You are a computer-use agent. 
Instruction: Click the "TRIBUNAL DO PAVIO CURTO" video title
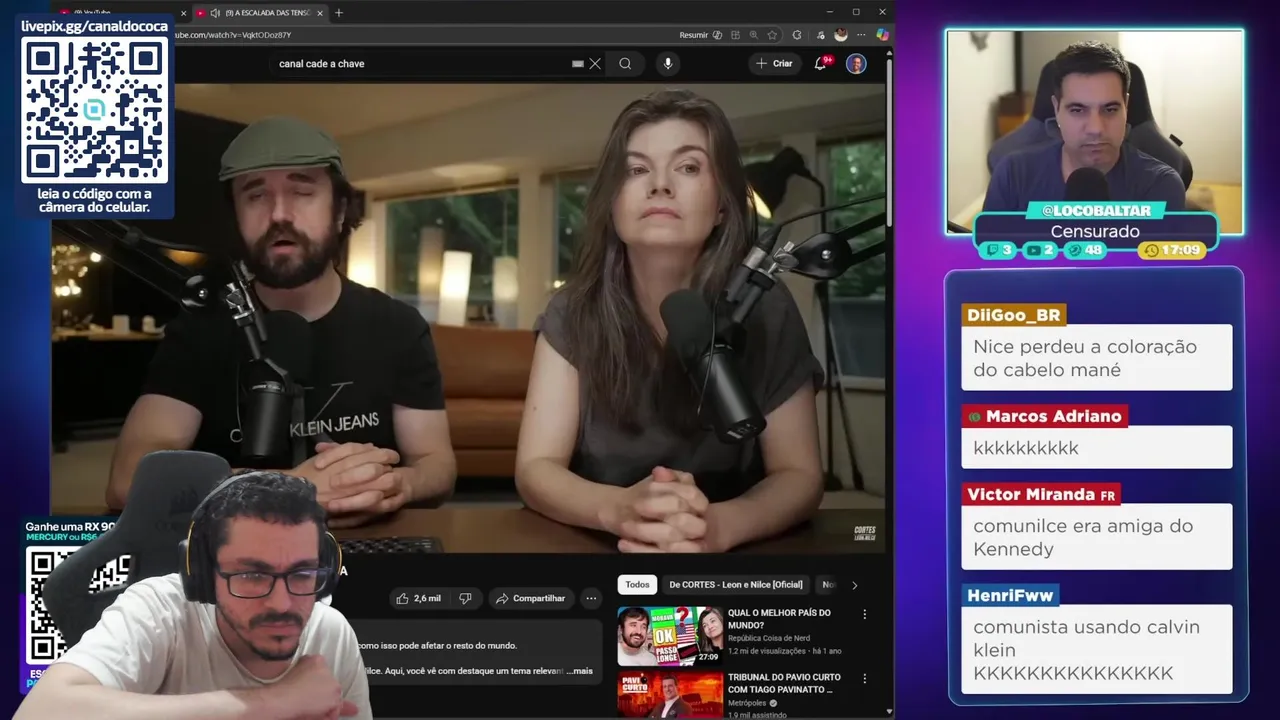(784, 683)
